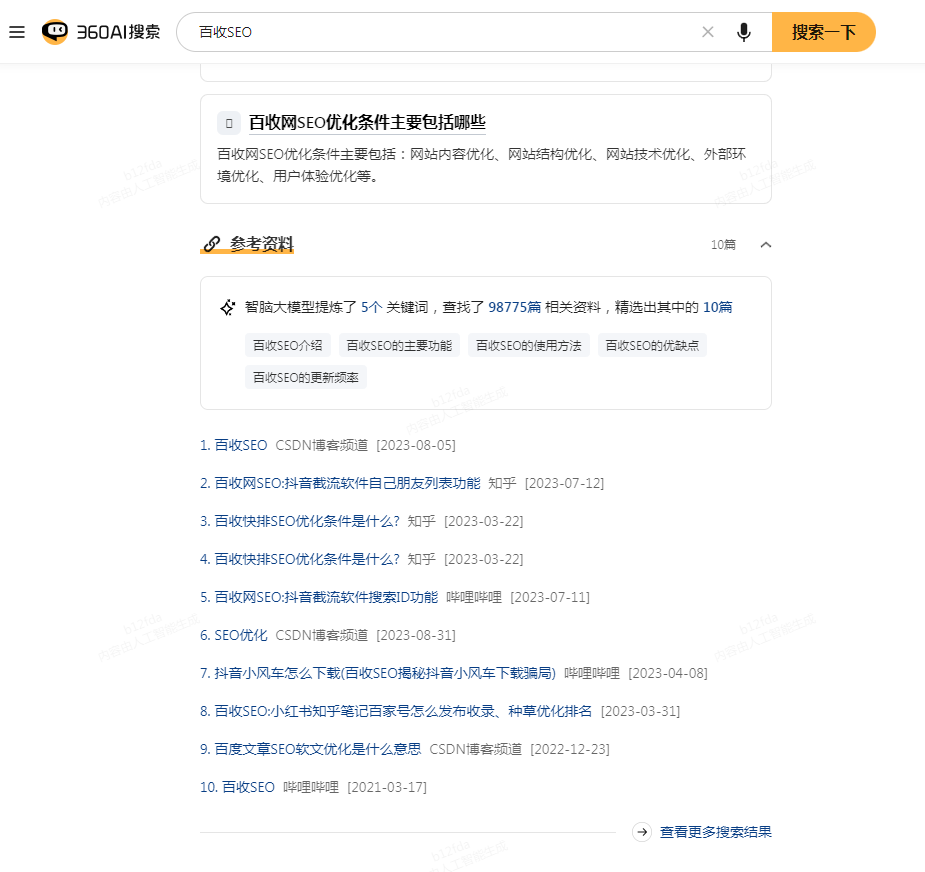Click the link icon next to 参考资料
The width and height of the screenshot is (925, 872).
[212, 244]
